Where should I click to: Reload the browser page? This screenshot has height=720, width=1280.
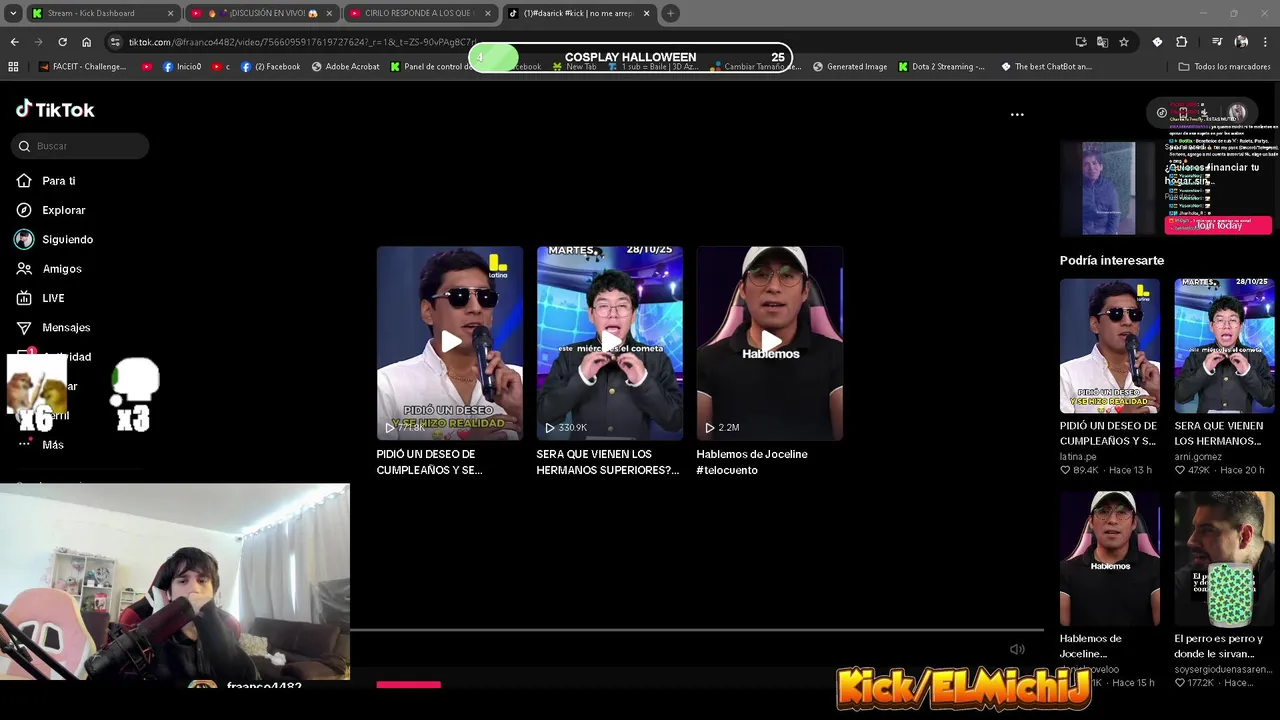[62, 42]
